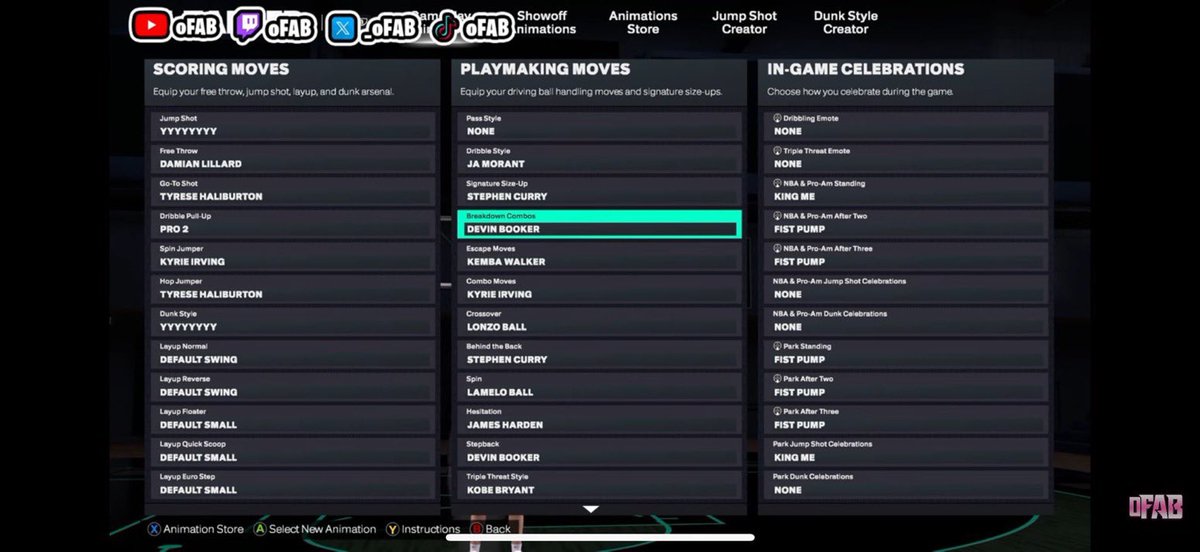This screenshot has height=552, width=1200.
Task: Open the Animations Store tab
Action: 643,22
